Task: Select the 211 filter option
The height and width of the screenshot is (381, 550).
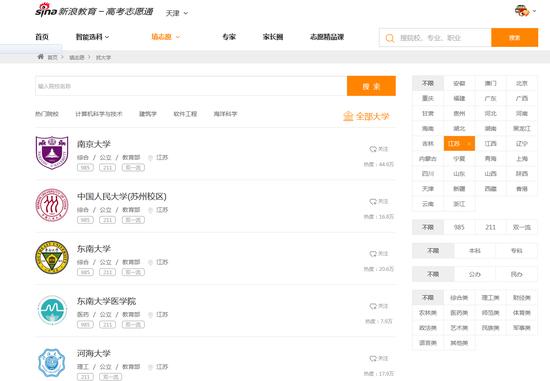Action: coord(490,227)
